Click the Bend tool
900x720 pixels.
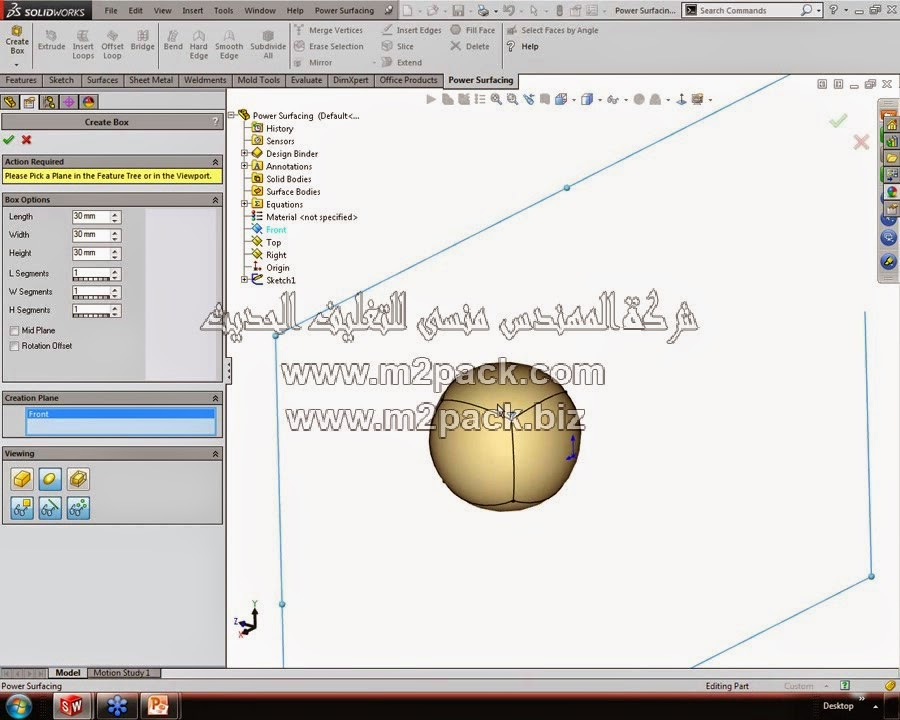[173, 41]
